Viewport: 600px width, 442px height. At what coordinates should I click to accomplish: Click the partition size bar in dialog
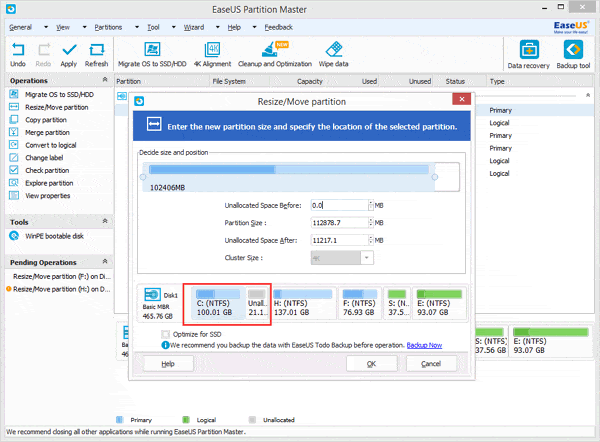click(289, 170)
